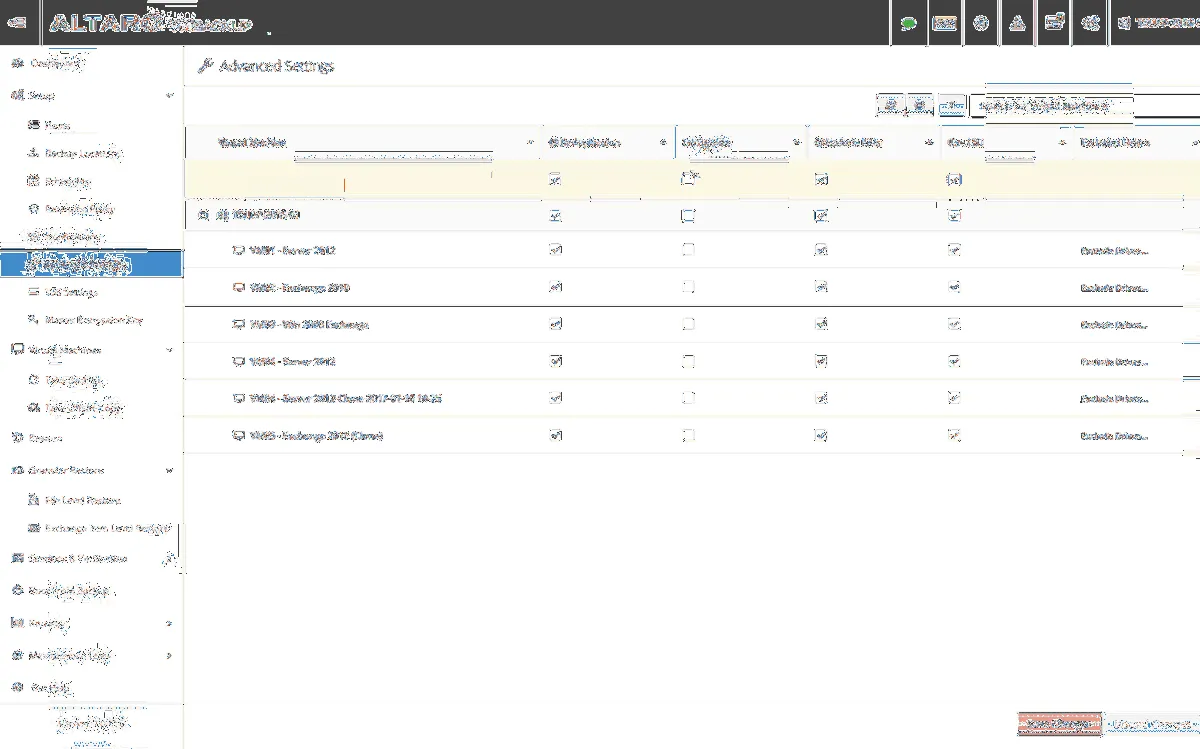This screenshot has height=749, width=1200.
Task: Click the green chat bubble icon
Action: pyautogui.click(x=908, y=24)
